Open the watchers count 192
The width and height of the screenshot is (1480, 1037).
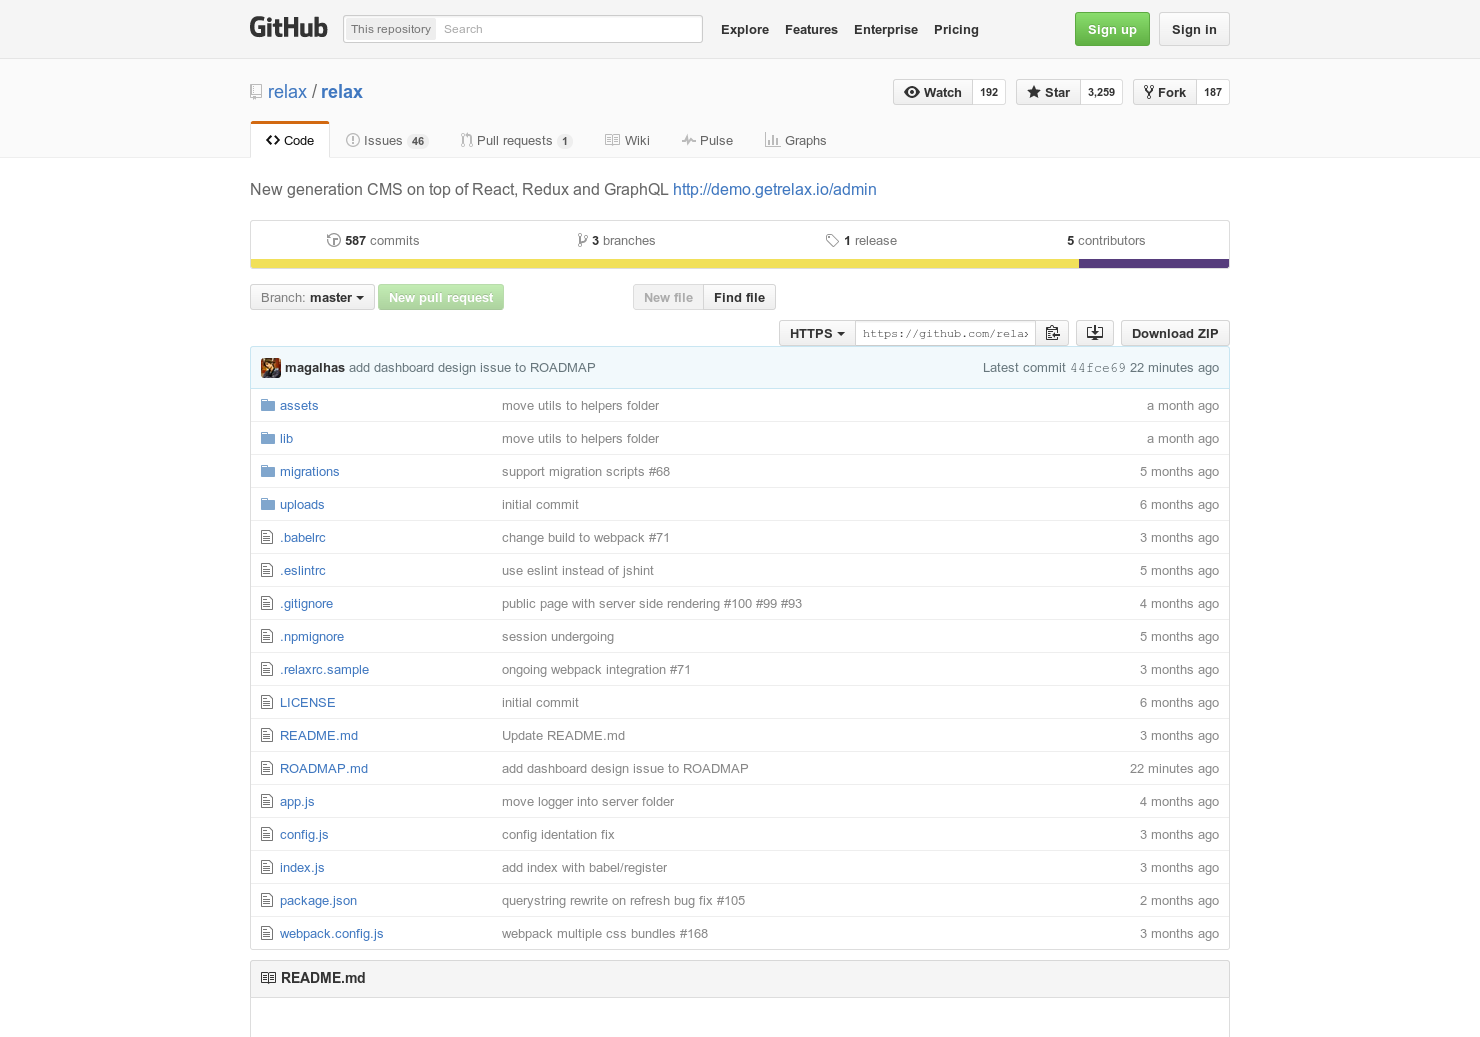[x=989, y=92]
